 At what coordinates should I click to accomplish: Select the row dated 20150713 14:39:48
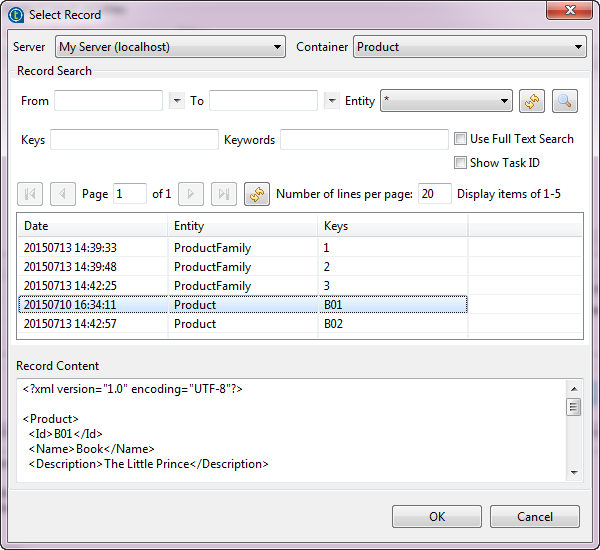[243, 267]
